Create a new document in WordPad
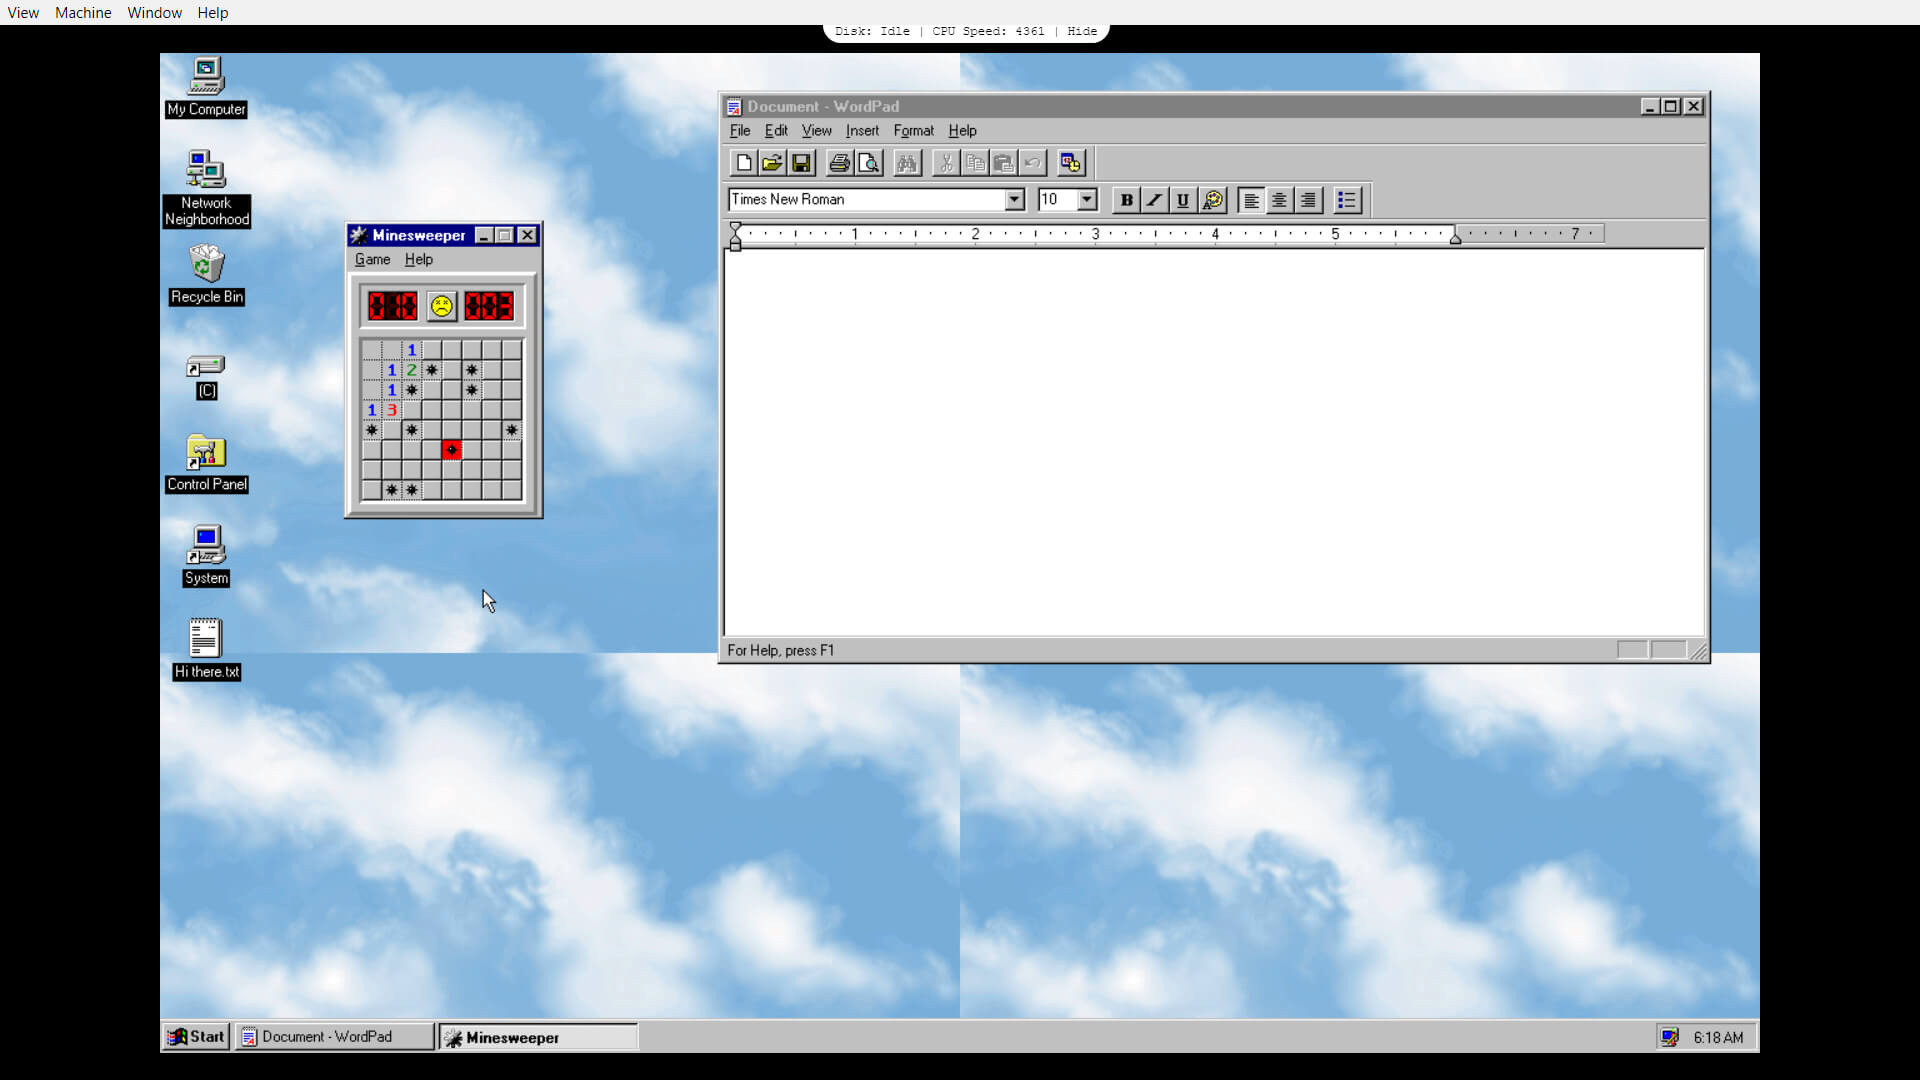This screenshot has height=1080, width=1920. coord(743,163)
